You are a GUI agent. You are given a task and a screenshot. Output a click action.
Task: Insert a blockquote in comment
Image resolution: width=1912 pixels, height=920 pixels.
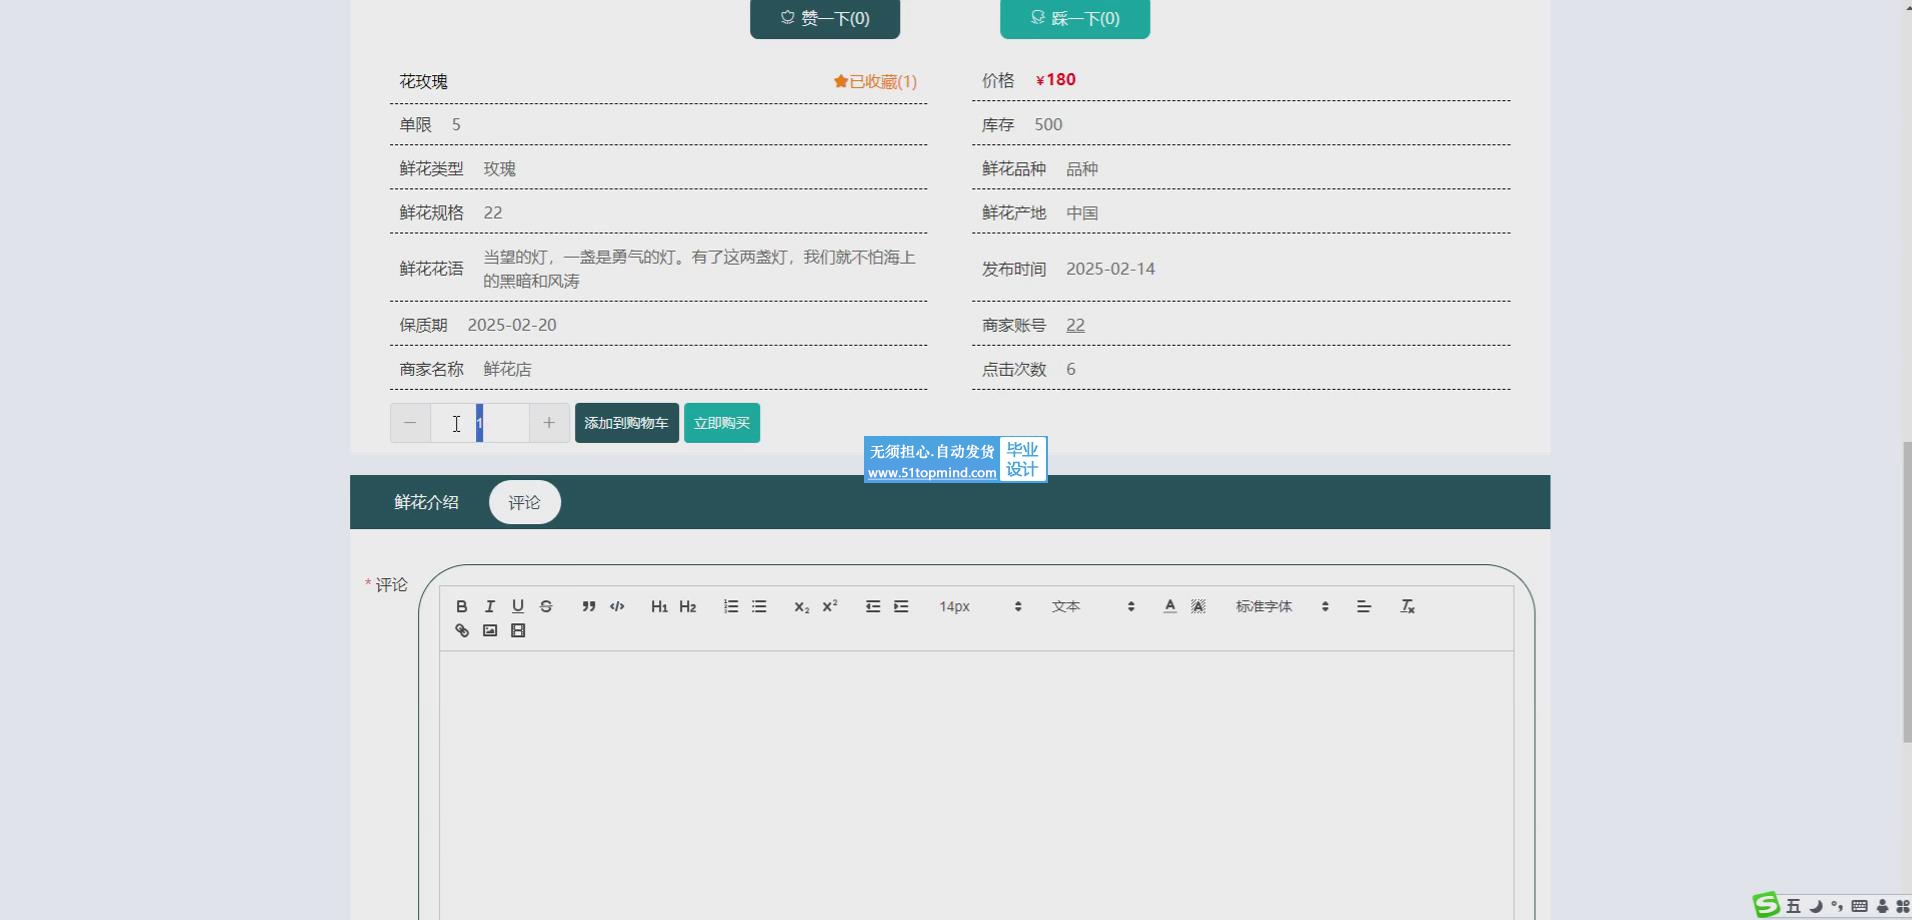589,606
